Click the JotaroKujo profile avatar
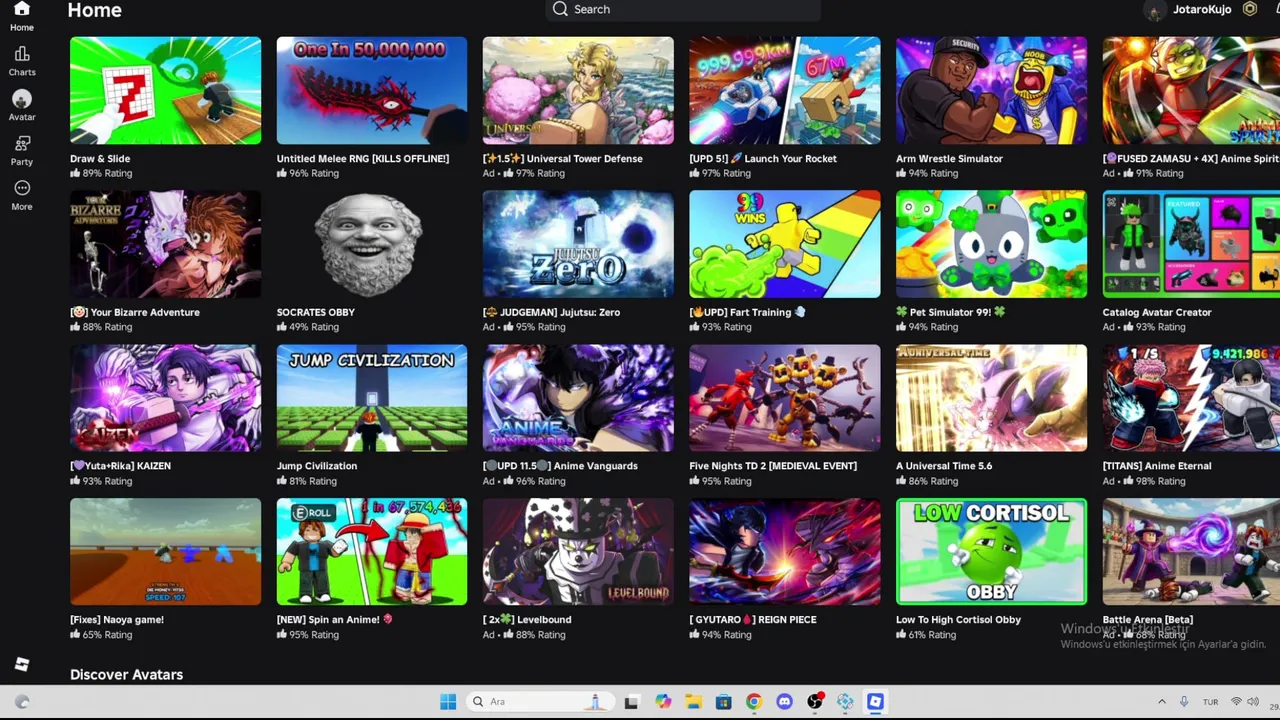The width and height of the screenshot is (1280, 720). [x=1155, y=10]
